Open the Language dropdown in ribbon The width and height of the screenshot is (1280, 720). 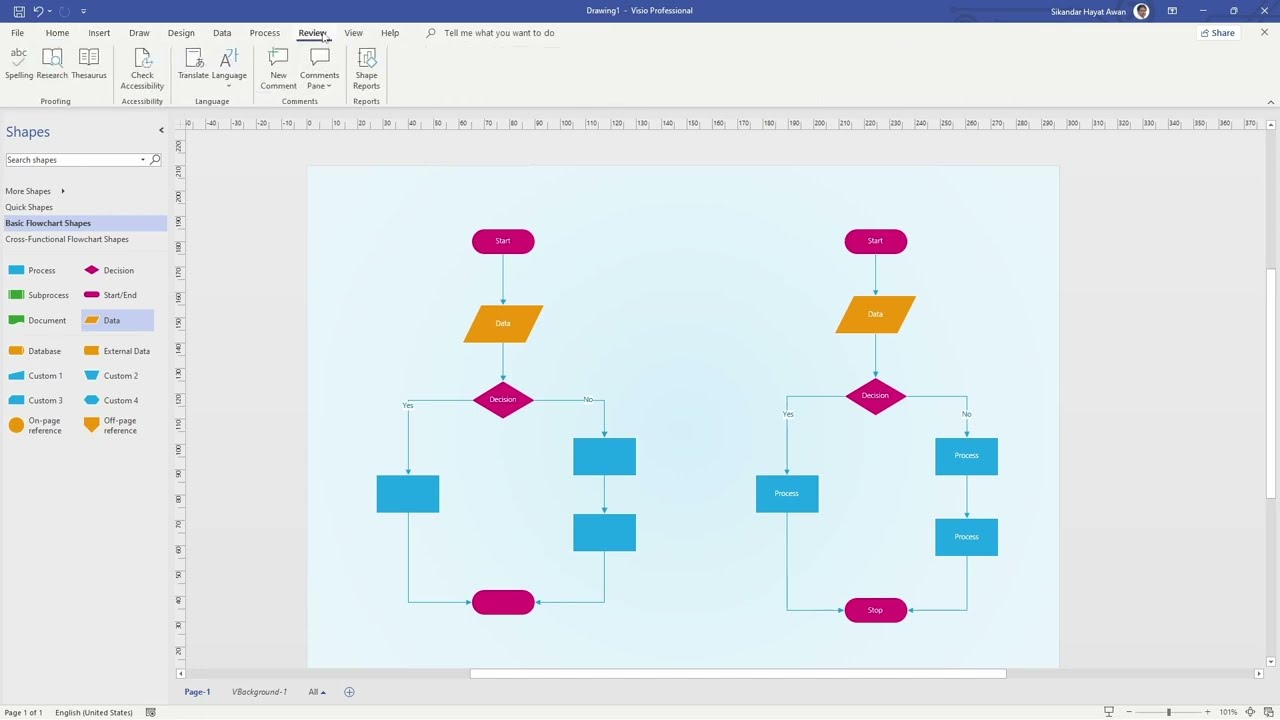[x=229, y=68]
